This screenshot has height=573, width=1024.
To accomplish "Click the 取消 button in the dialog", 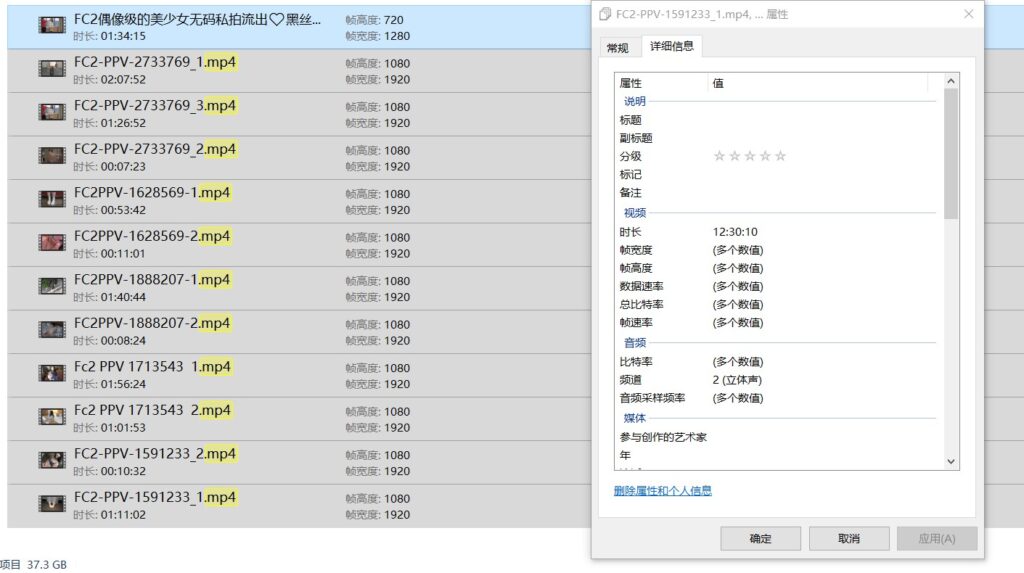I will tap(849, 539).
